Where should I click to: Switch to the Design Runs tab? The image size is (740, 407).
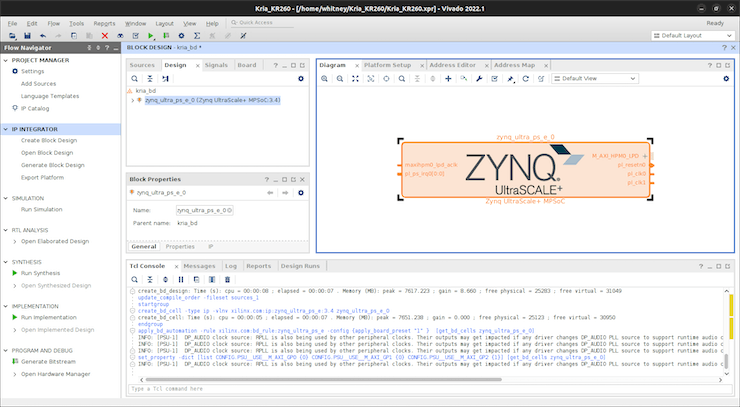pyautogui.click(x=300, y=266)
